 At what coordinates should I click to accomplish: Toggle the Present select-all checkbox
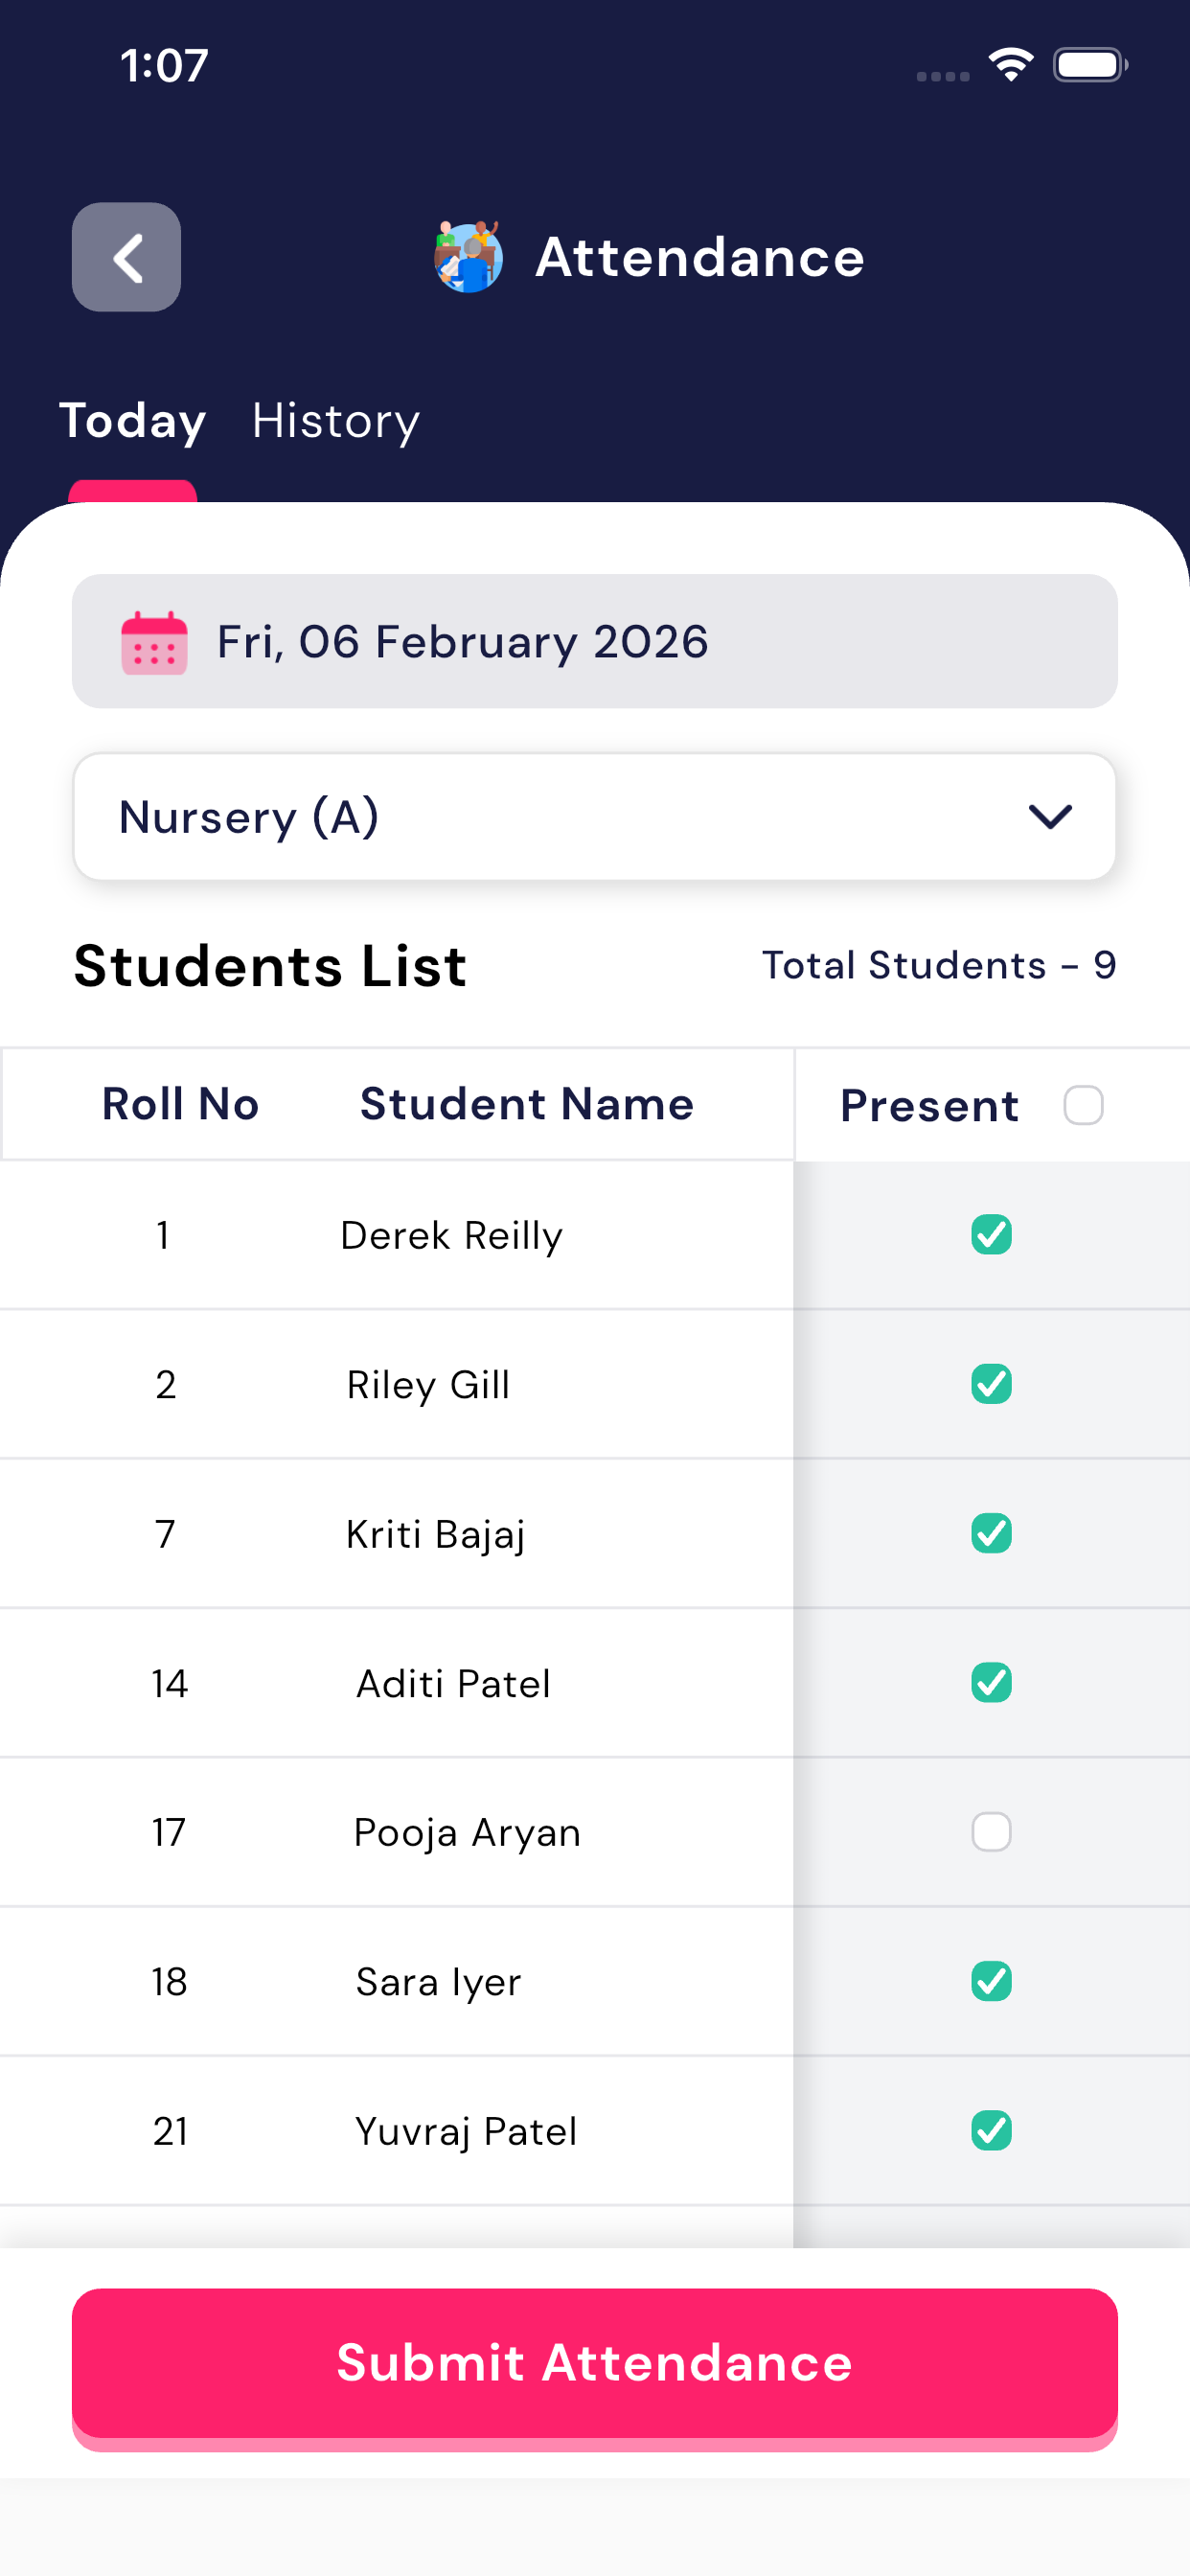pyautogui.click(x=1083, y=1105)
